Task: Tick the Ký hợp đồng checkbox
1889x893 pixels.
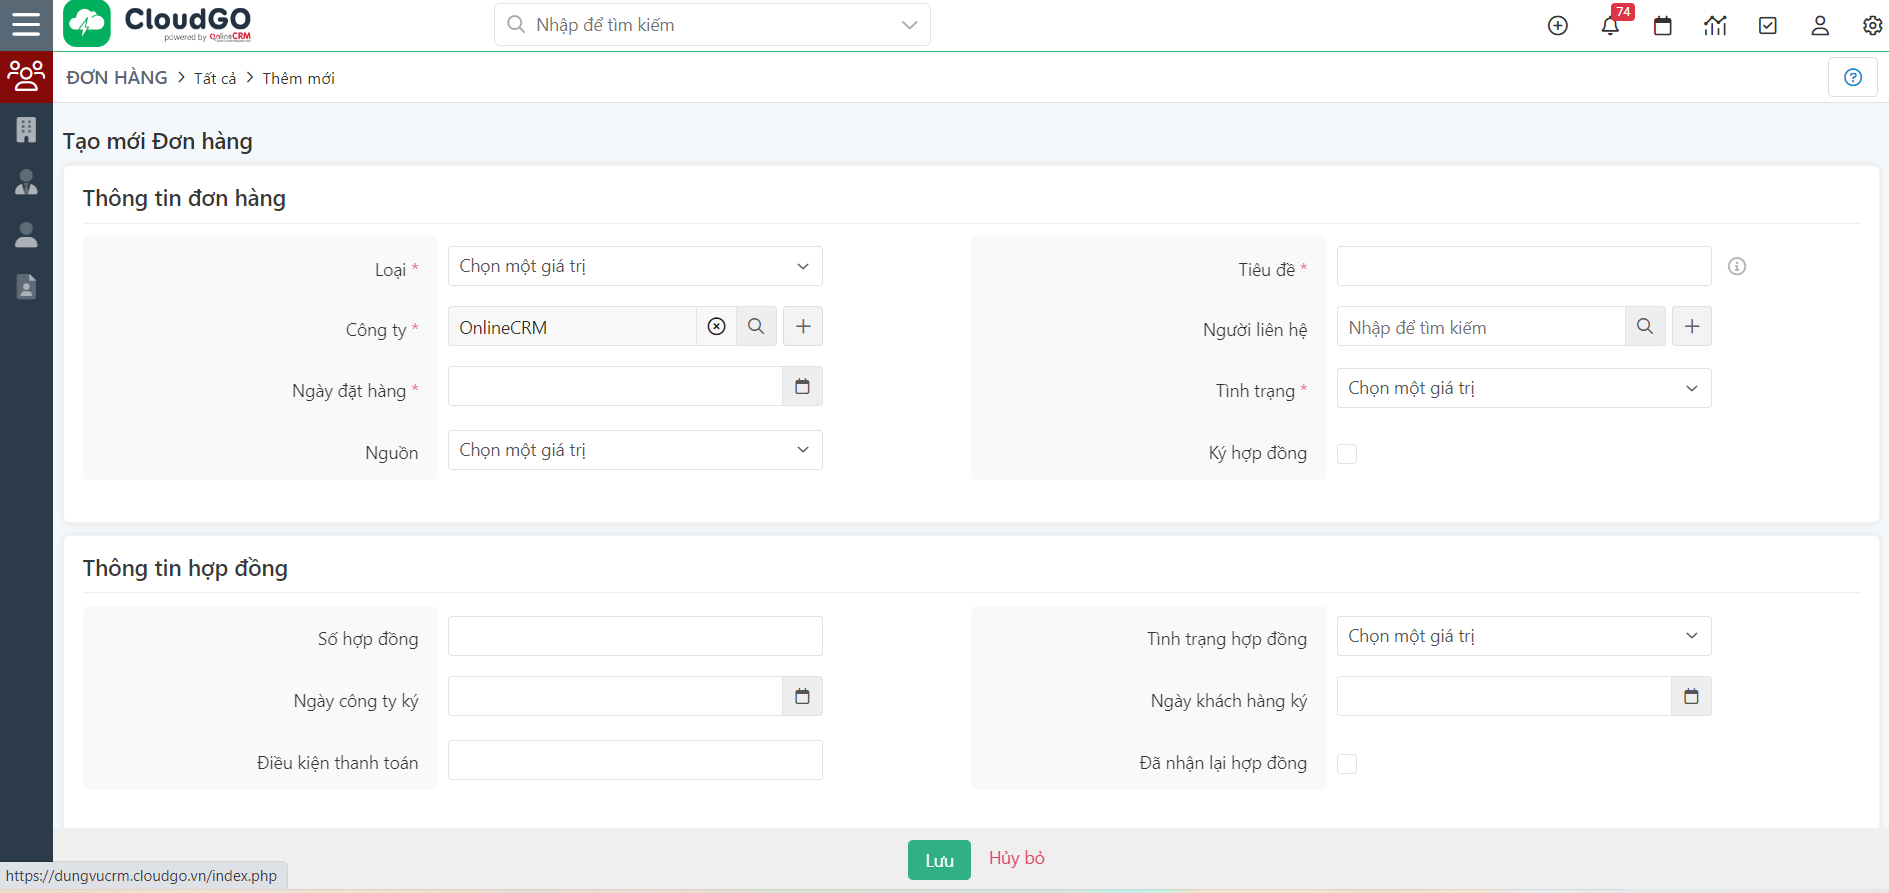Action: click(1347, 454)
